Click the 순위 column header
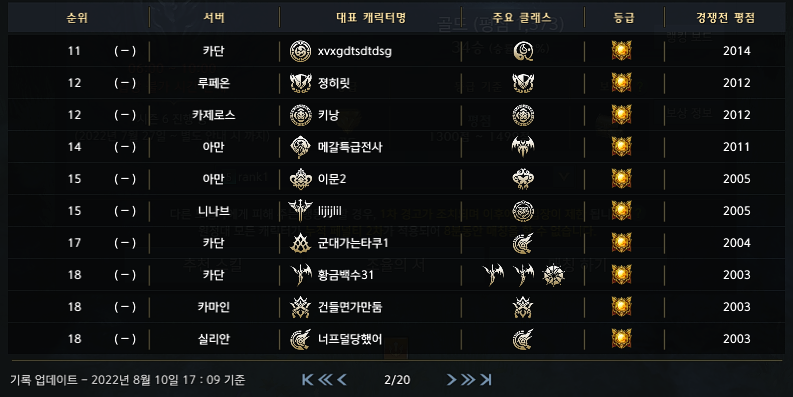Image resolution: width=793 pixels, height=397 pixels. point(77,18)
